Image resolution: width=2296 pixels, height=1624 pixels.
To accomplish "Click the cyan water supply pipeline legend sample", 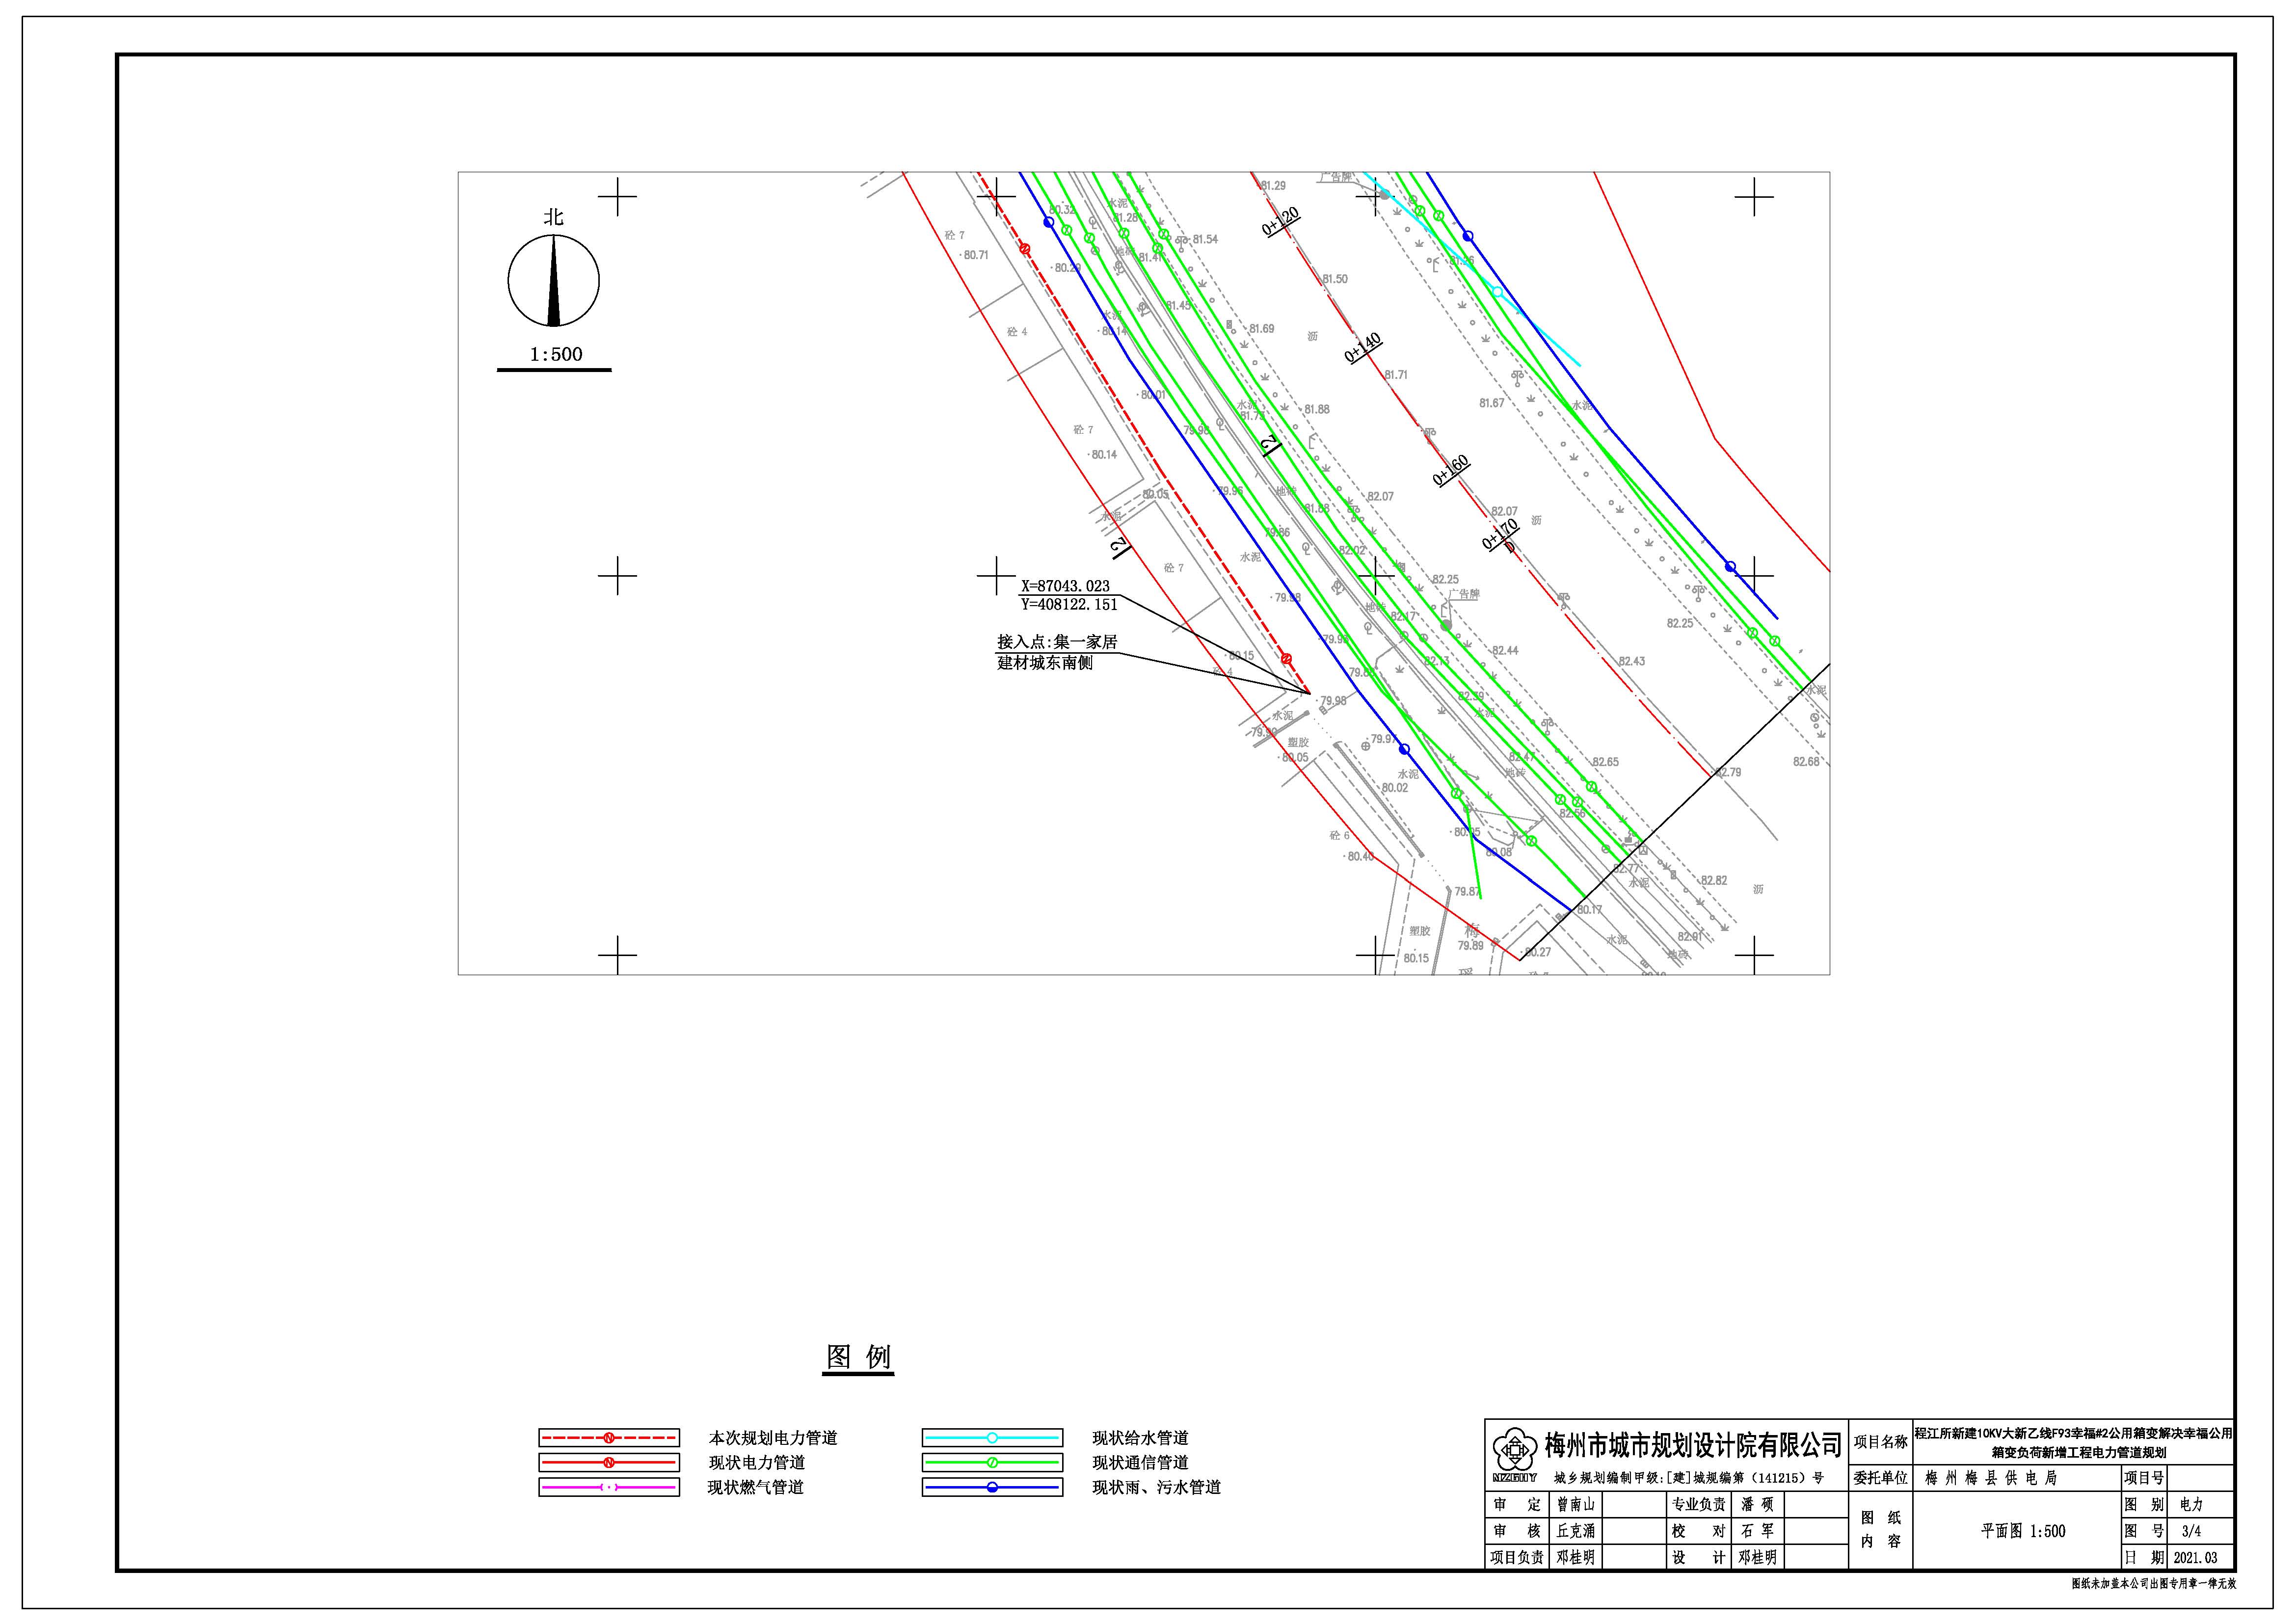I will click(x=991, y=1438).
